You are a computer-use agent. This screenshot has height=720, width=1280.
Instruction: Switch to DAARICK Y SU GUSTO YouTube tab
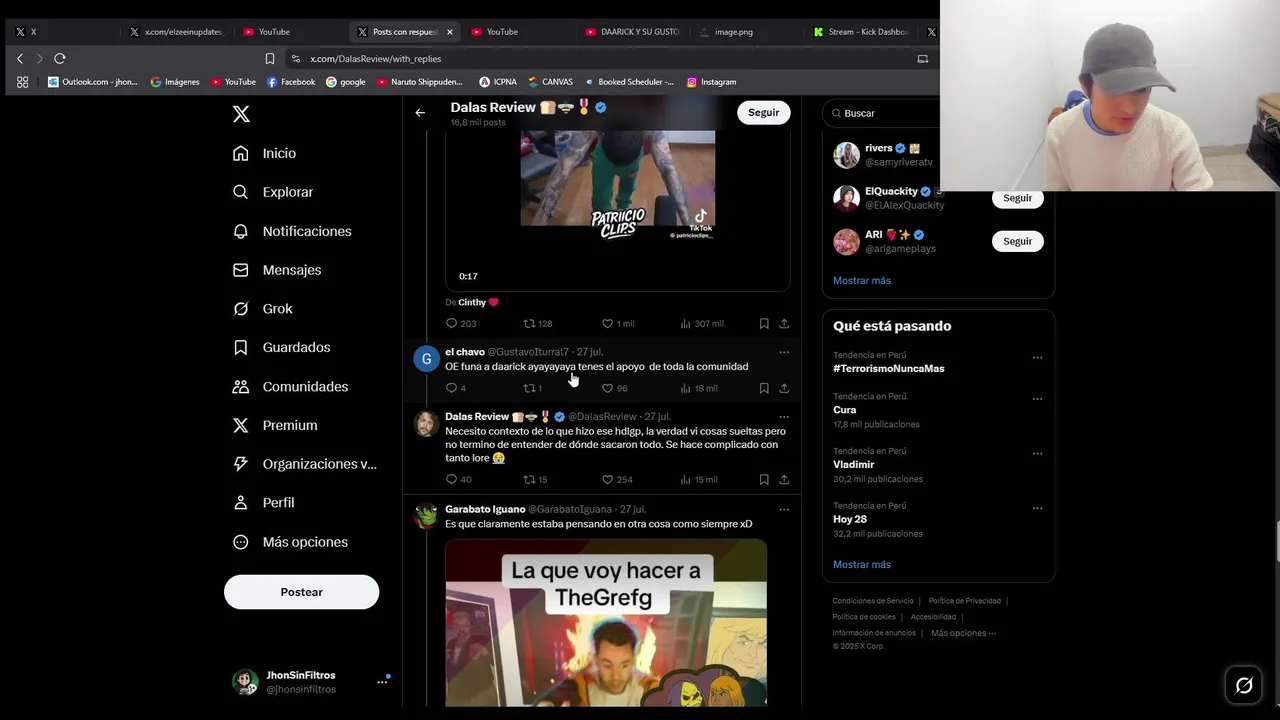[x=632, y=32]
